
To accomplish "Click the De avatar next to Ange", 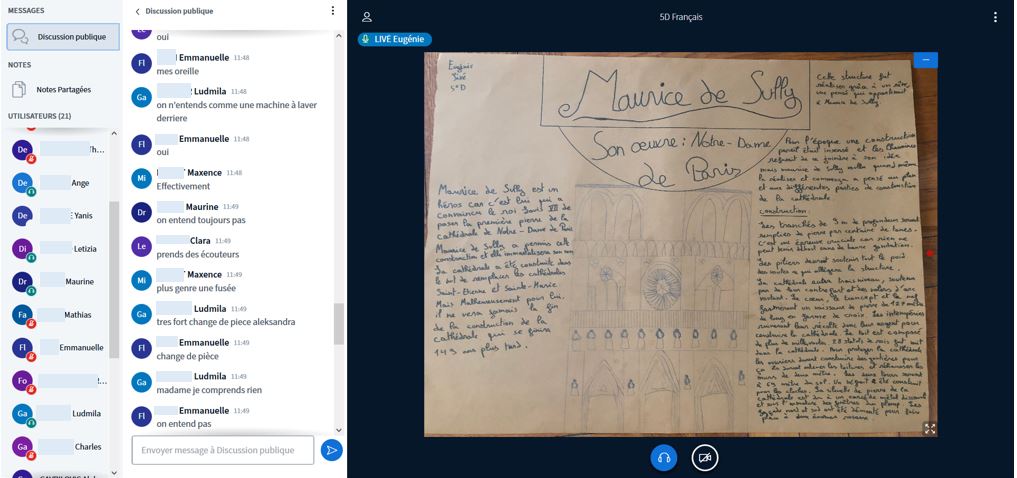I will point(22,183).
